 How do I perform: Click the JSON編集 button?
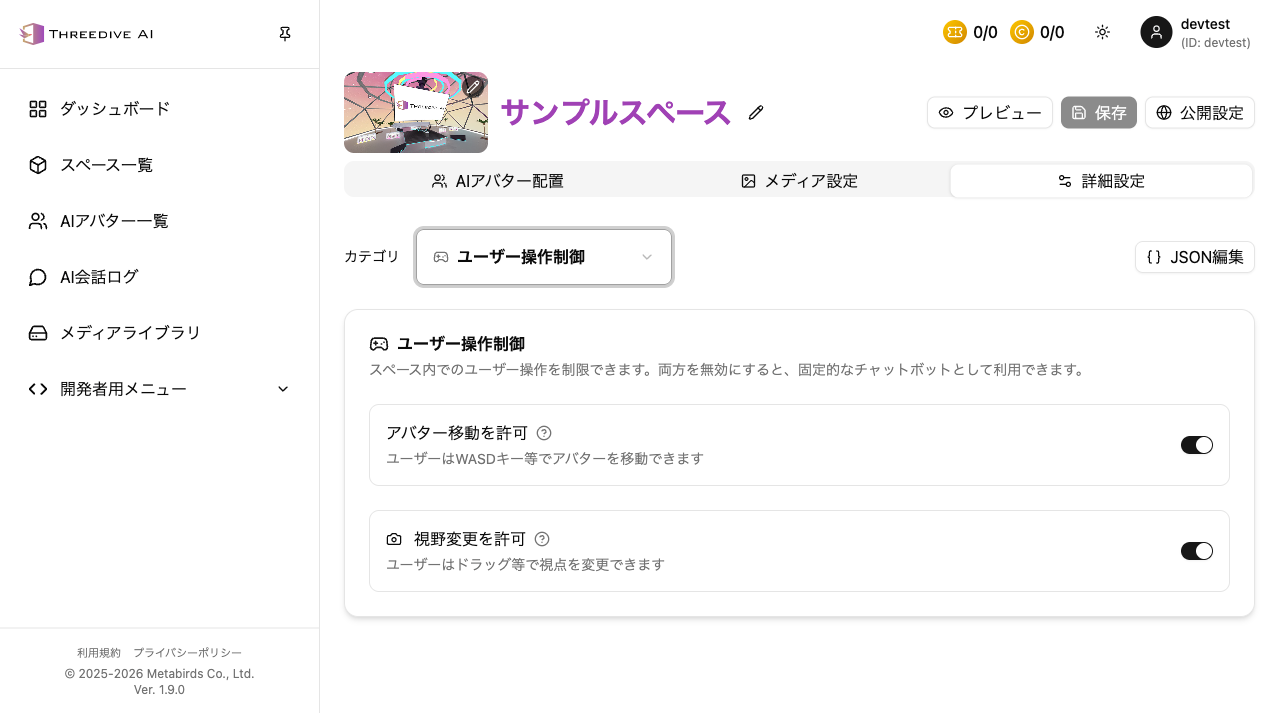coord(1195,257)
